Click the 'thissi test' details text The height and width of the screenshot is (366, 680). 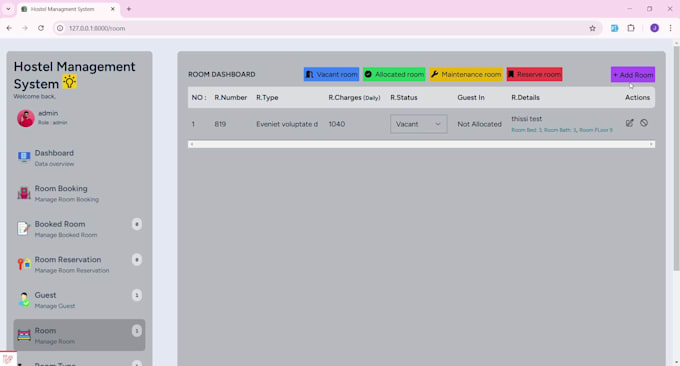526,119
